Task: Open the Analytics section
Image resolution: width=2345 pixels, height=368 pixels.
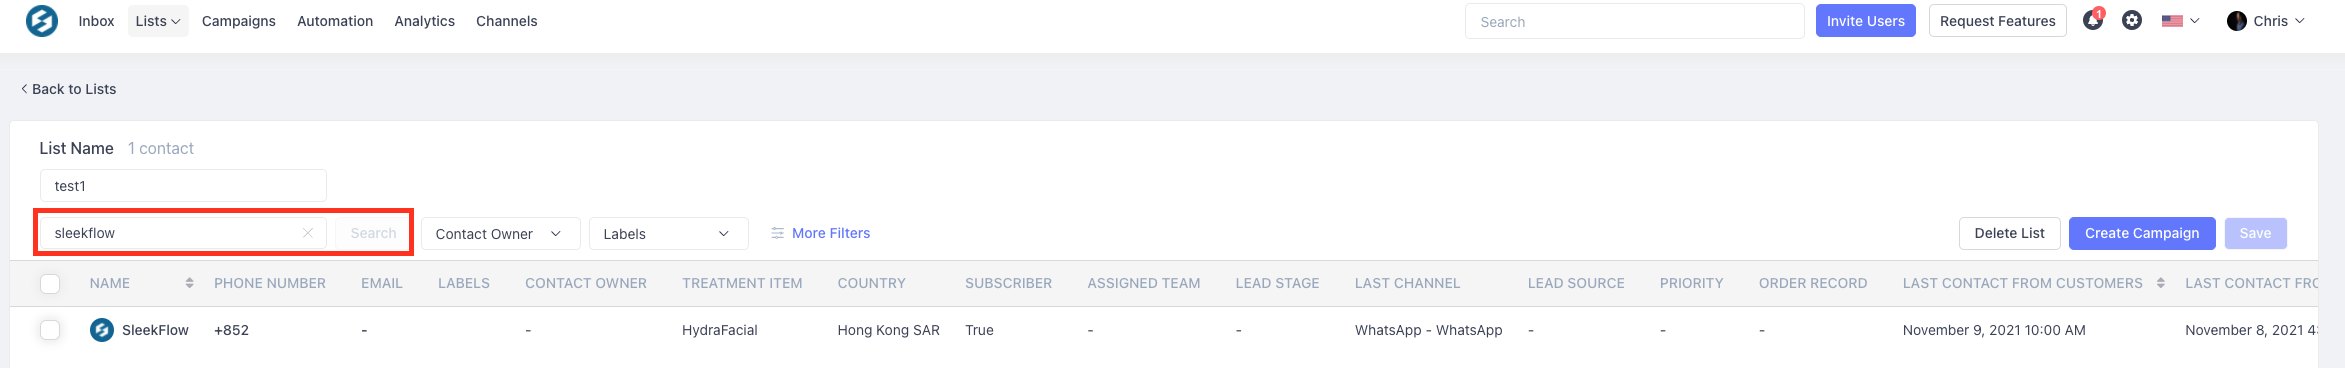Action: (424, 21)
